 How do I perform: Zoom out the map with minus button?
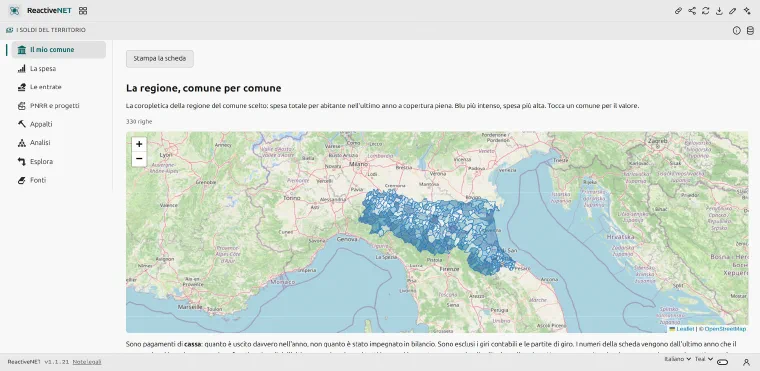pos(139,159)
